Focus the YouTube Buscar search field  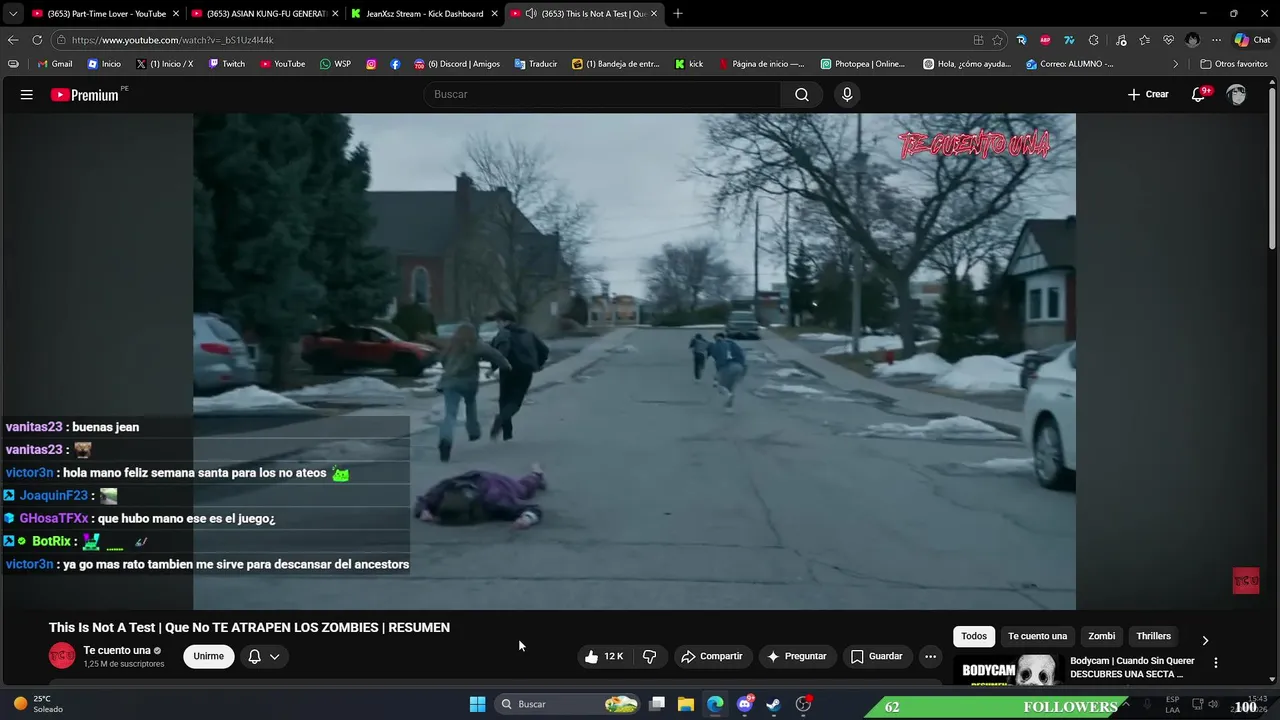(603, 94)
